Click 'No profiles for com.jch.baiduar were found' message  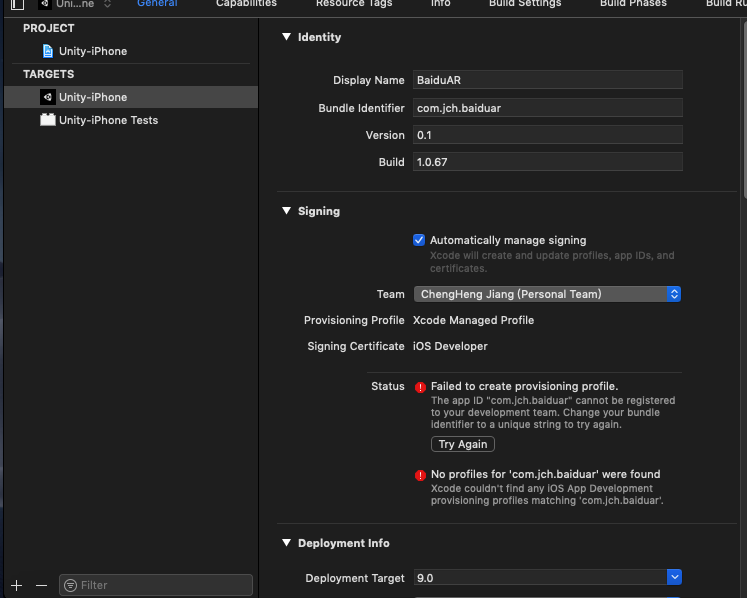coord(545,474)
